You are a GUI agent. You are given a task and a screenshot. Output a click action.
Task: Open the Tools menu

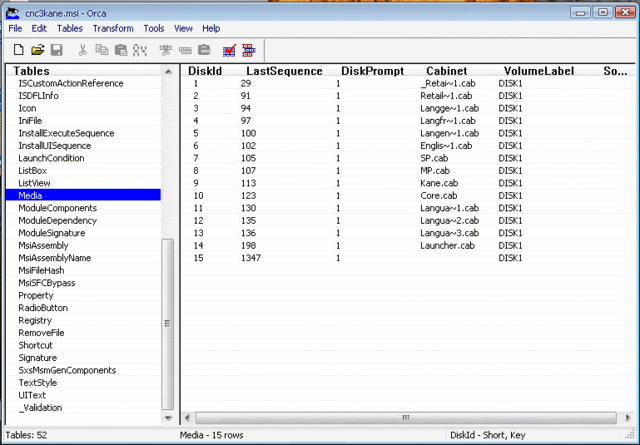coord(154,28)
